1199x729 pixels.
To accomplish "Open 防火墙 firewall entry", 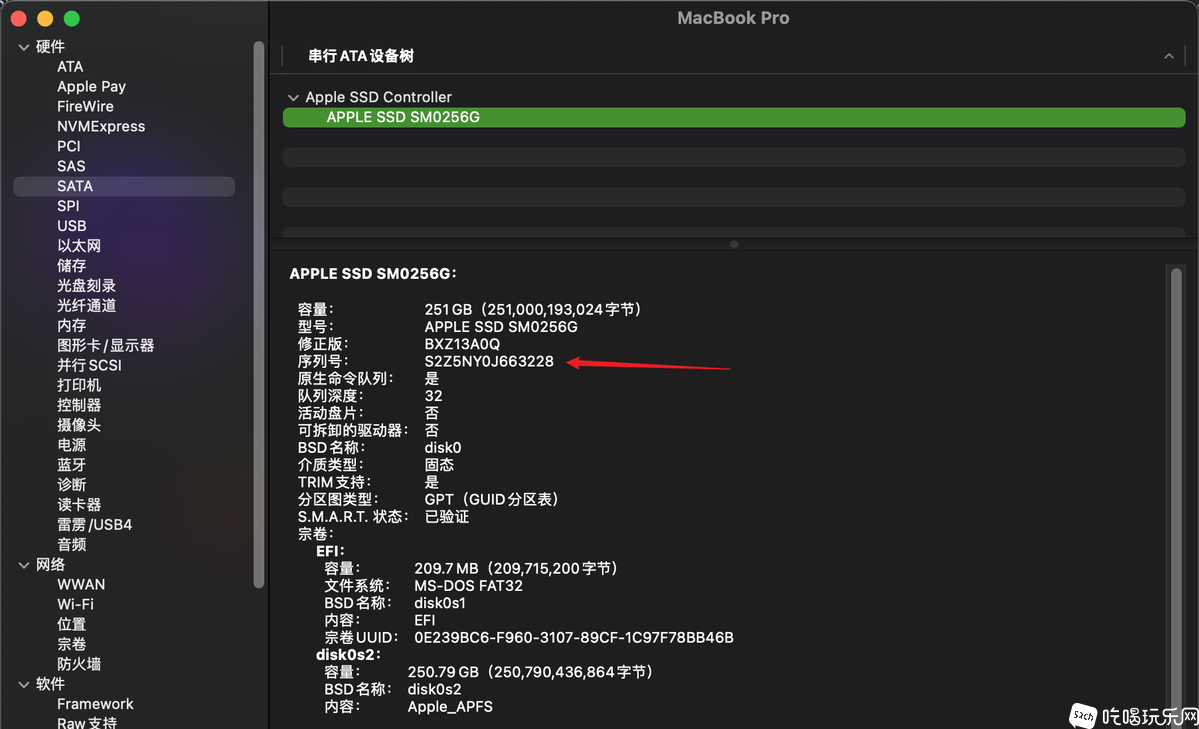I will tap(79, 663).
